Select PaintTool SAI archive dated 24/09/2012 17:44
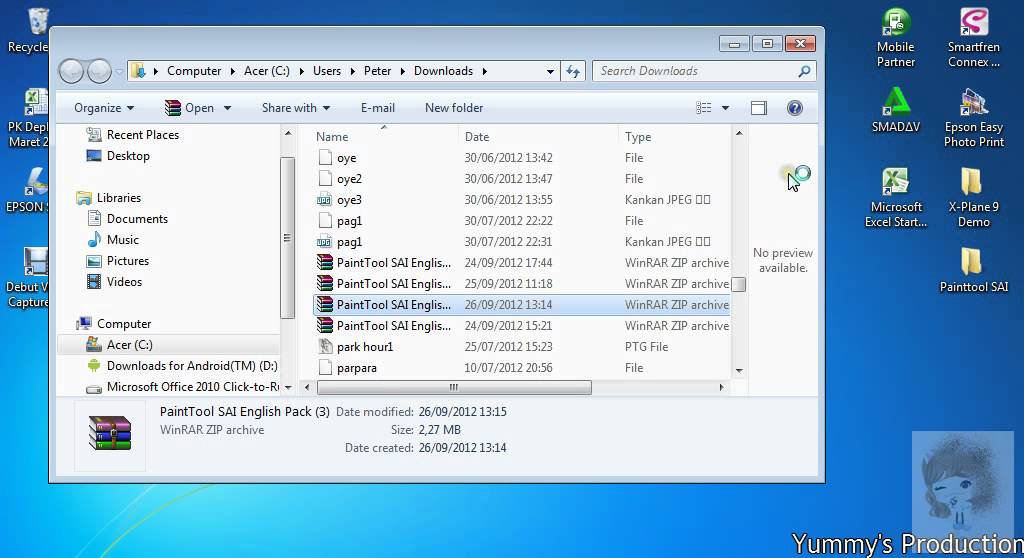This screenshot has width=1024, height=558. click(x=522, y=263)
